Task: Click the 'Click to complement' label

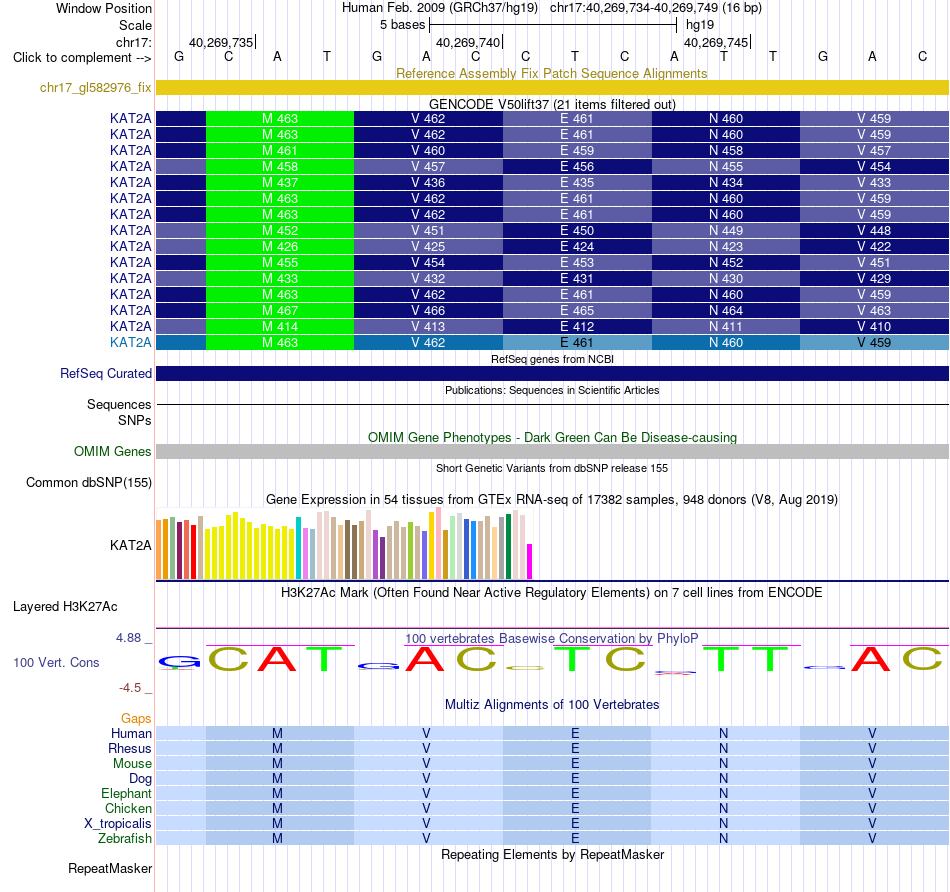Action: coord(82,58)
